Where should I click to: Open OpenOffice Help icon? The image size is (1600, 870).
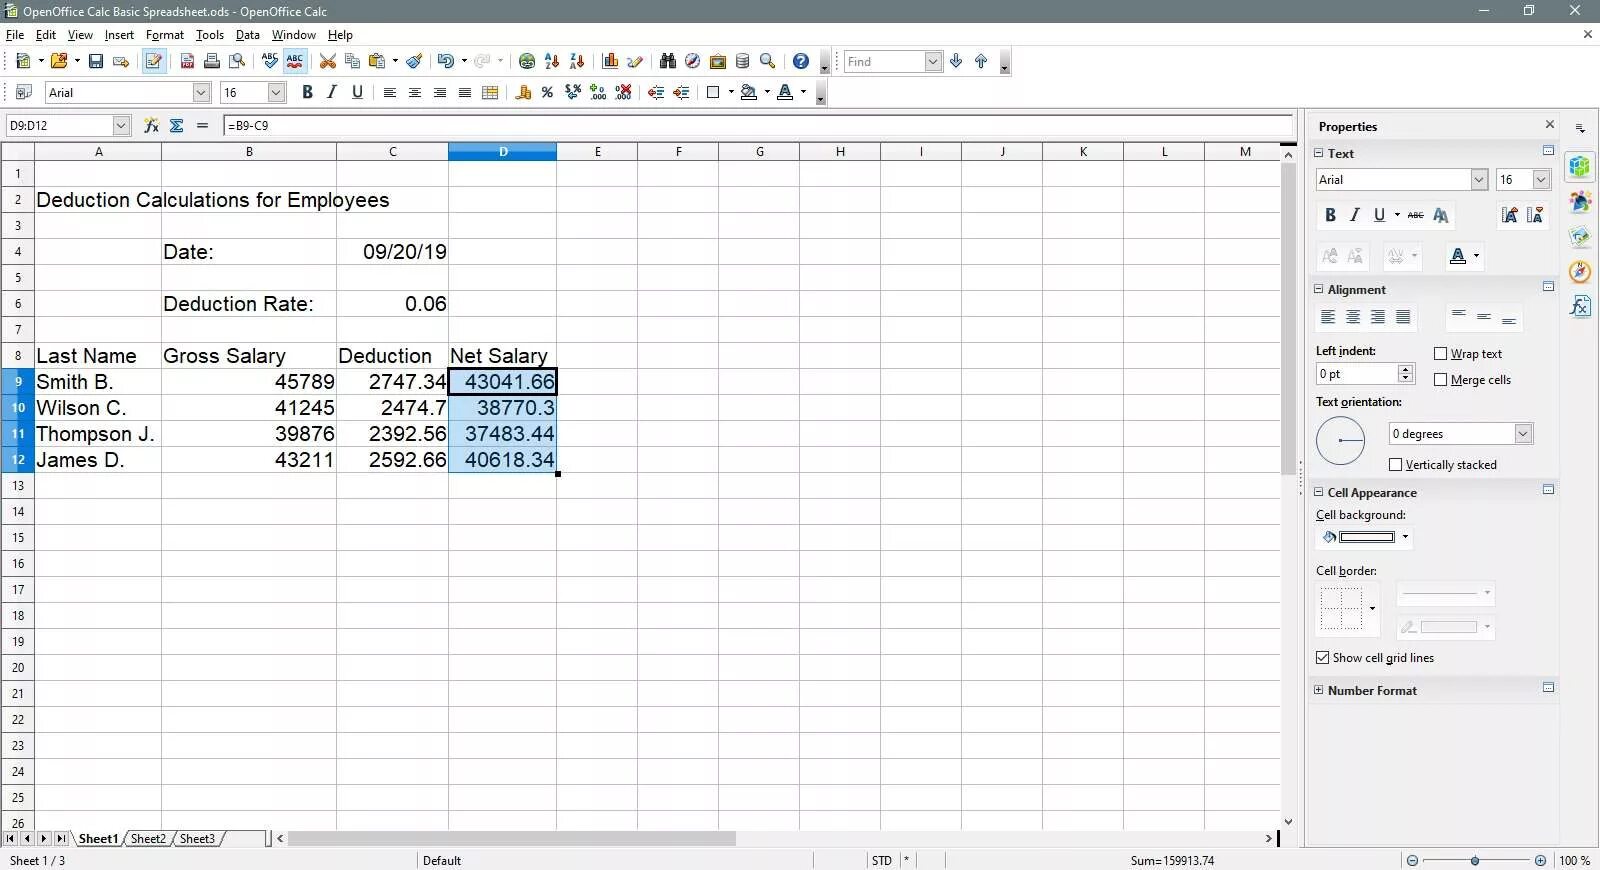point(800,61)
